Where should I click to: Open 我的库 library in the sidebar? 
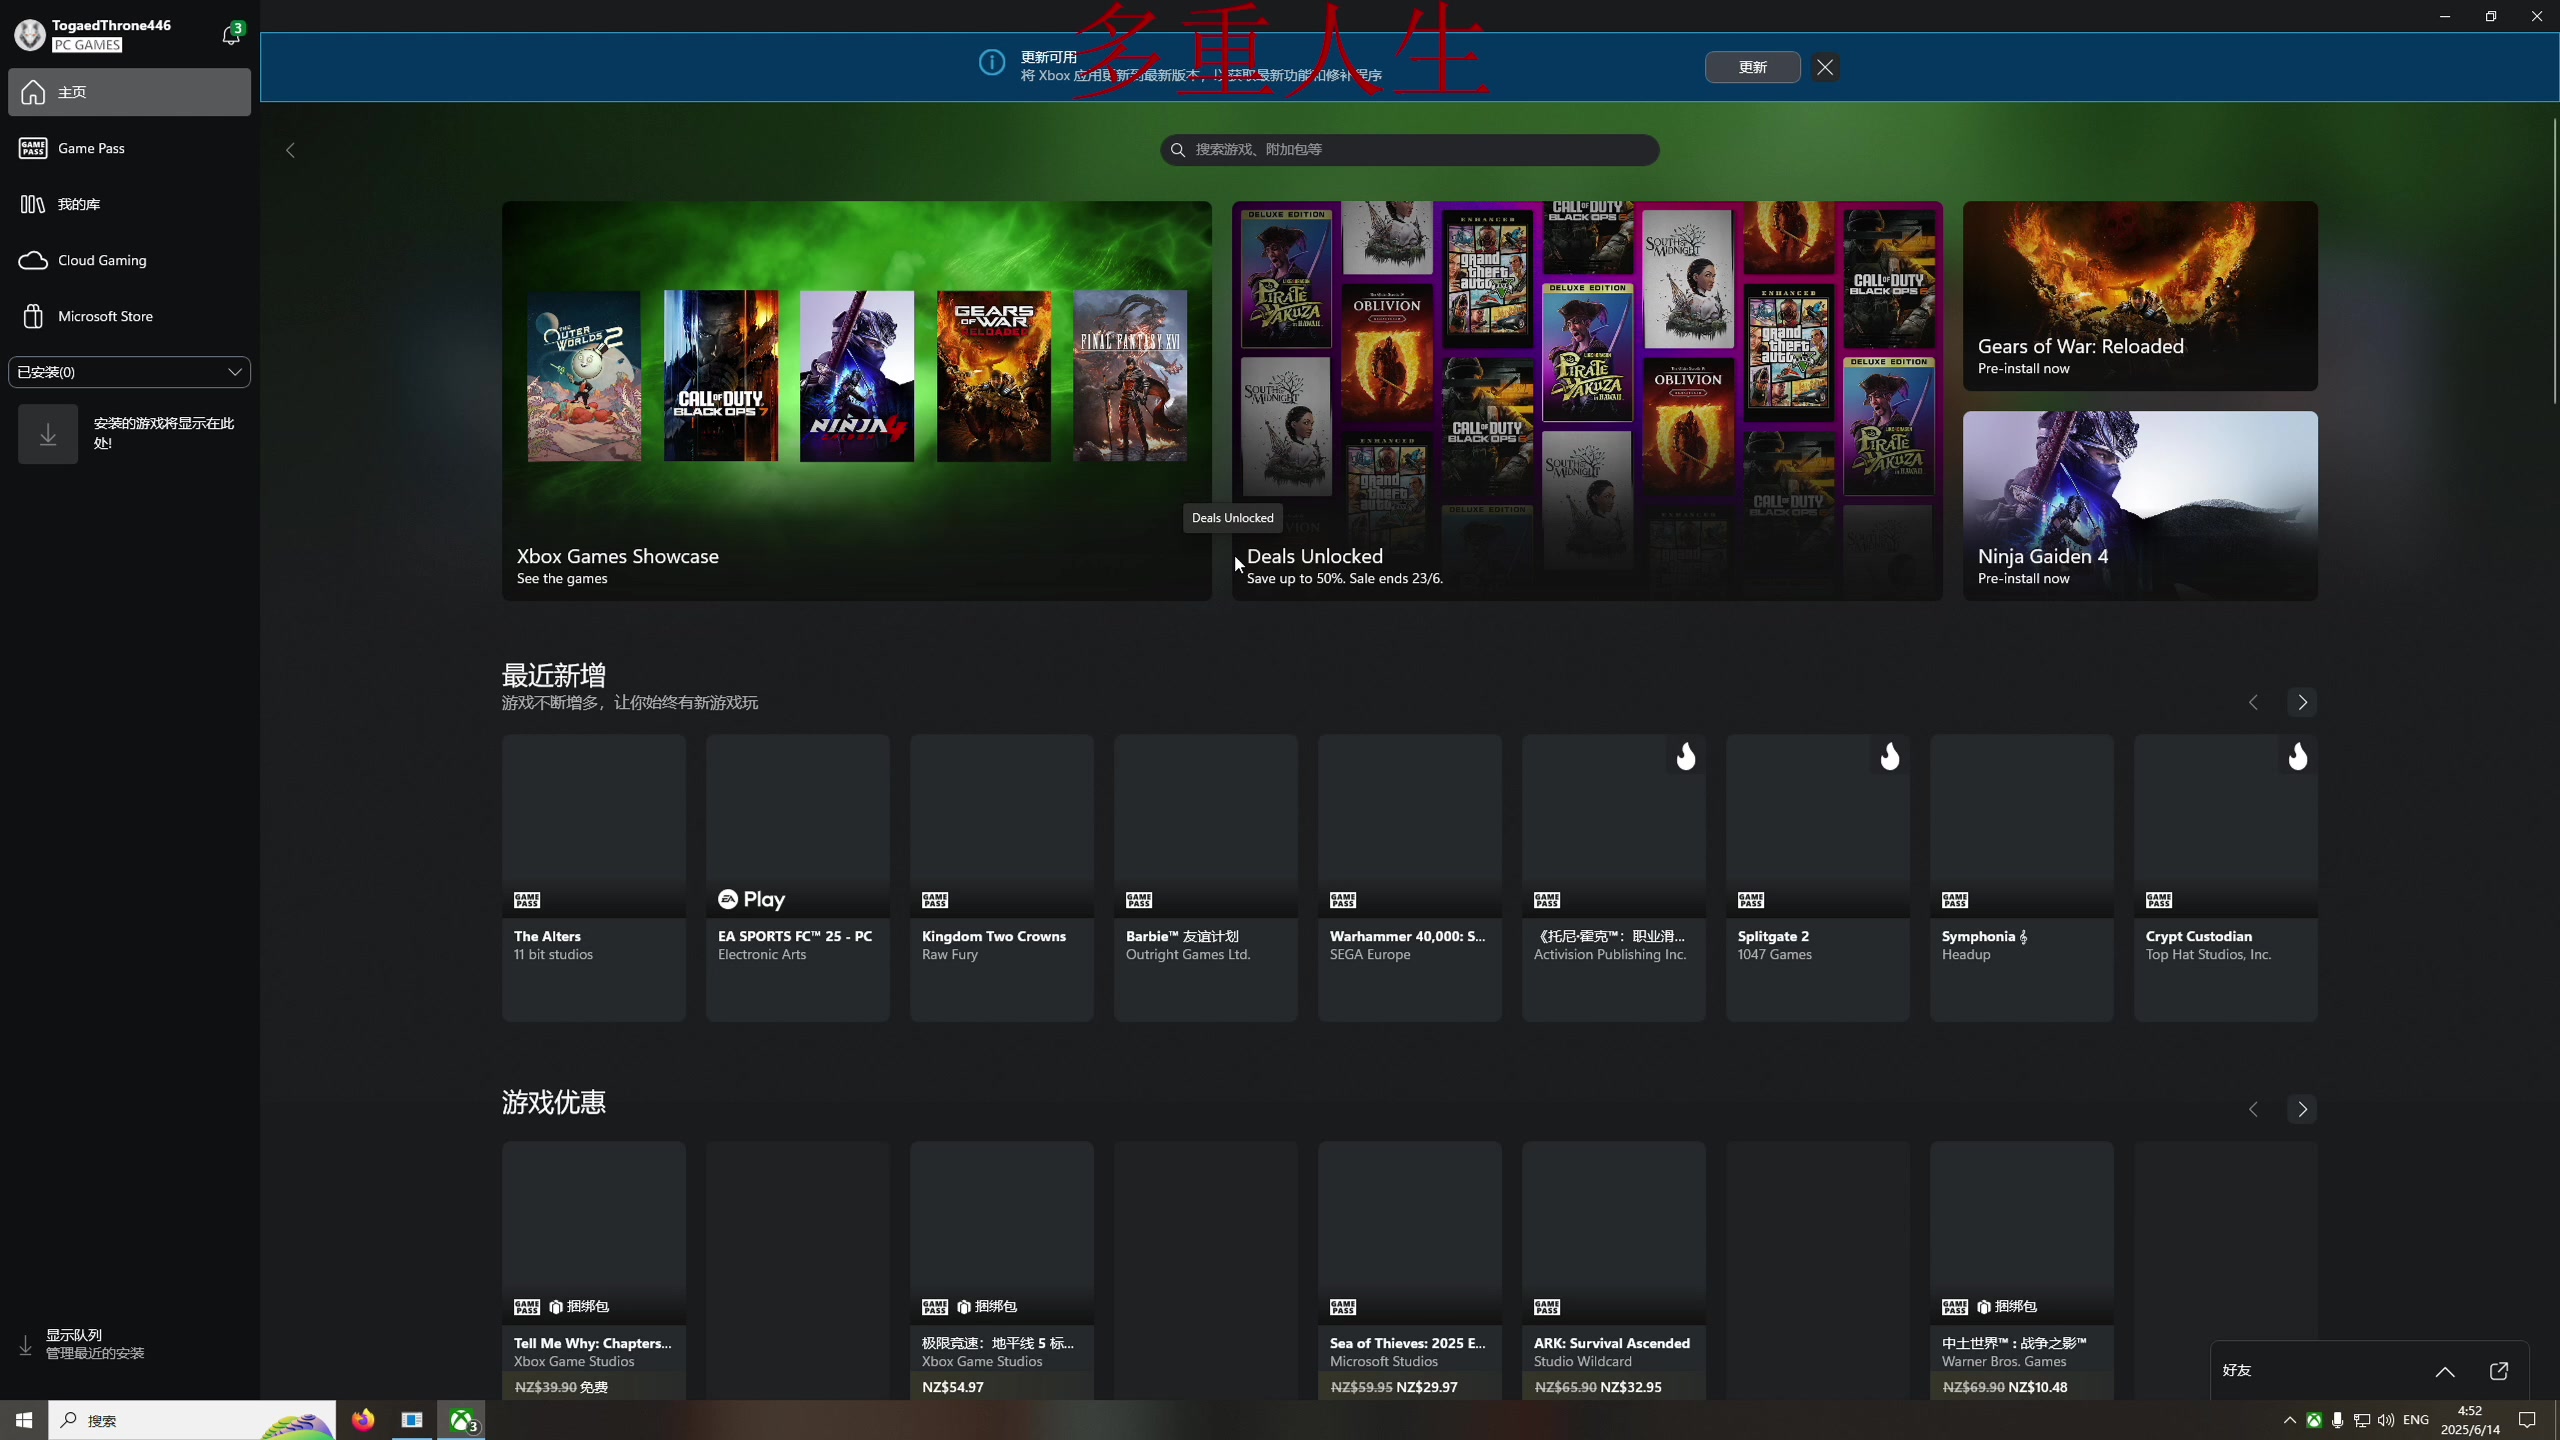(130, 204)
